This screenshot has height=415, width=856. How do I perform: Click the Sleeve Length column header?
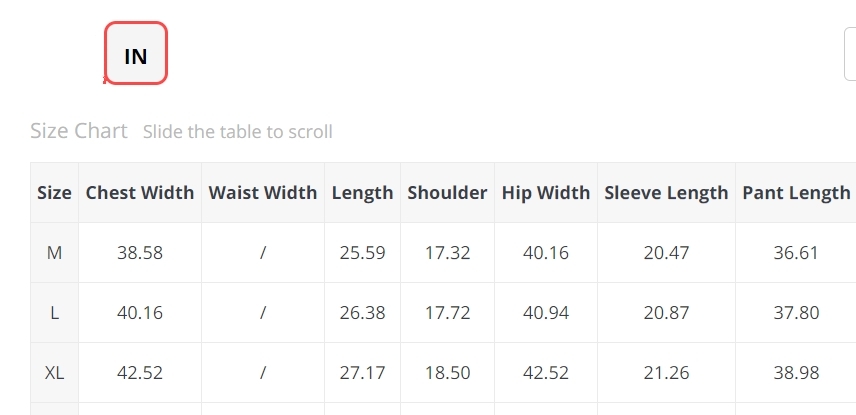pyautogui.click(x=666, y=192)
